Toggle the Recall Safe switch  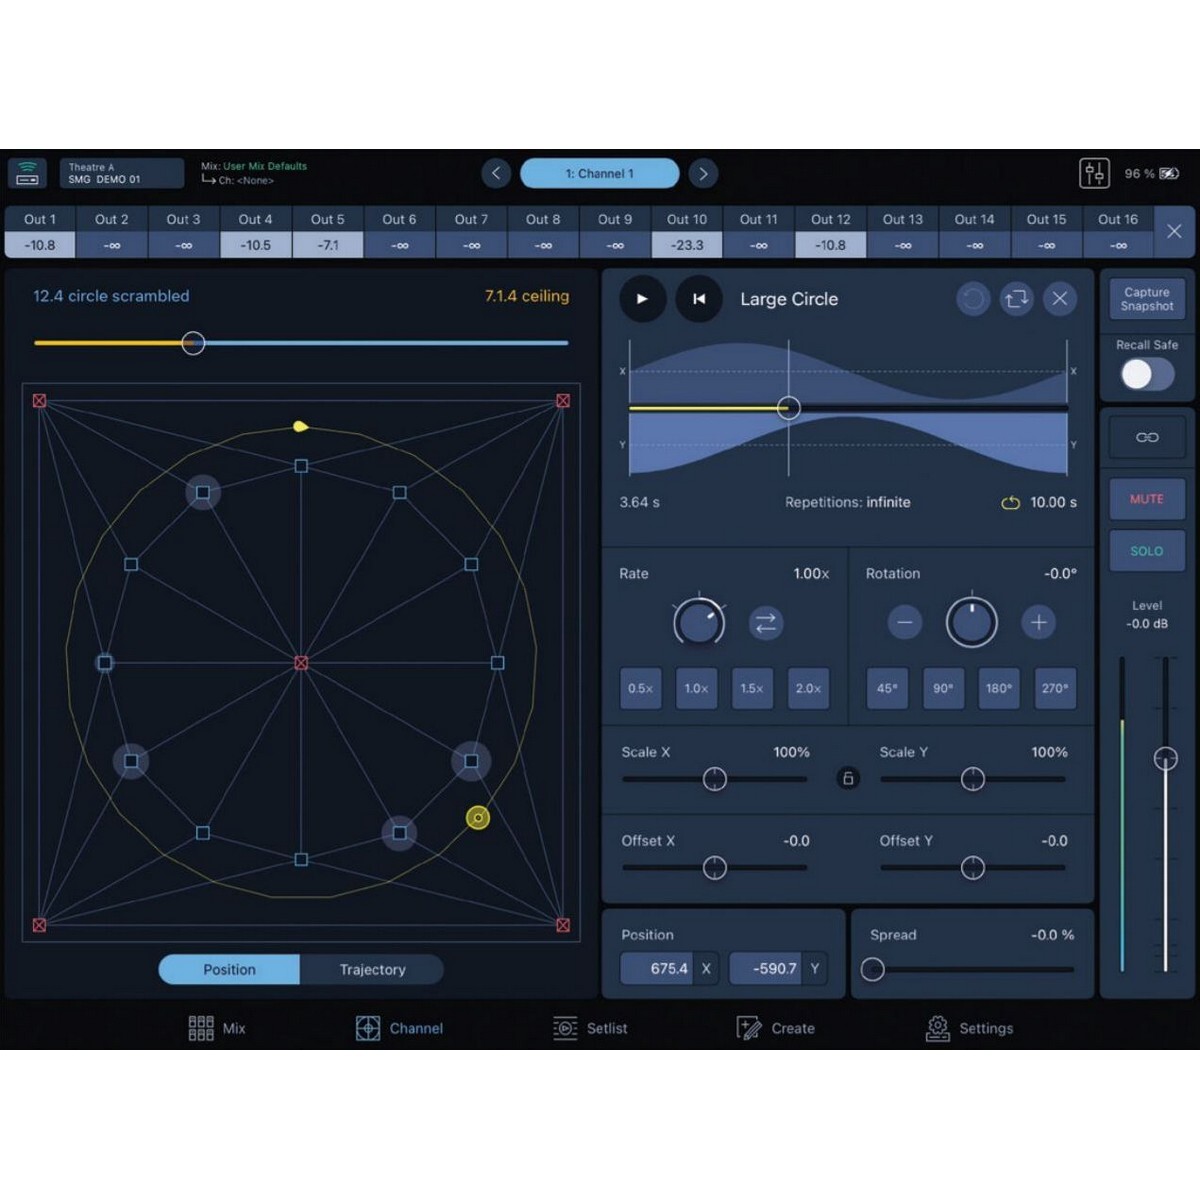(x=1146, y=374)
